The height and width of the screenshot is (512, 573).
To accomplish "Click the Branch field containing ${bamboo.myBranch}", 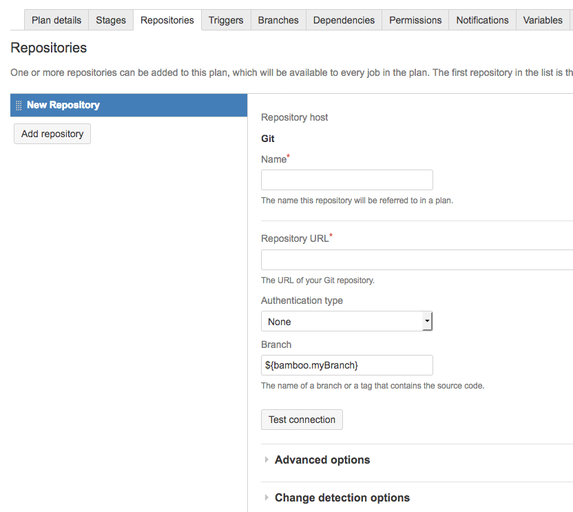I will 347,365.
